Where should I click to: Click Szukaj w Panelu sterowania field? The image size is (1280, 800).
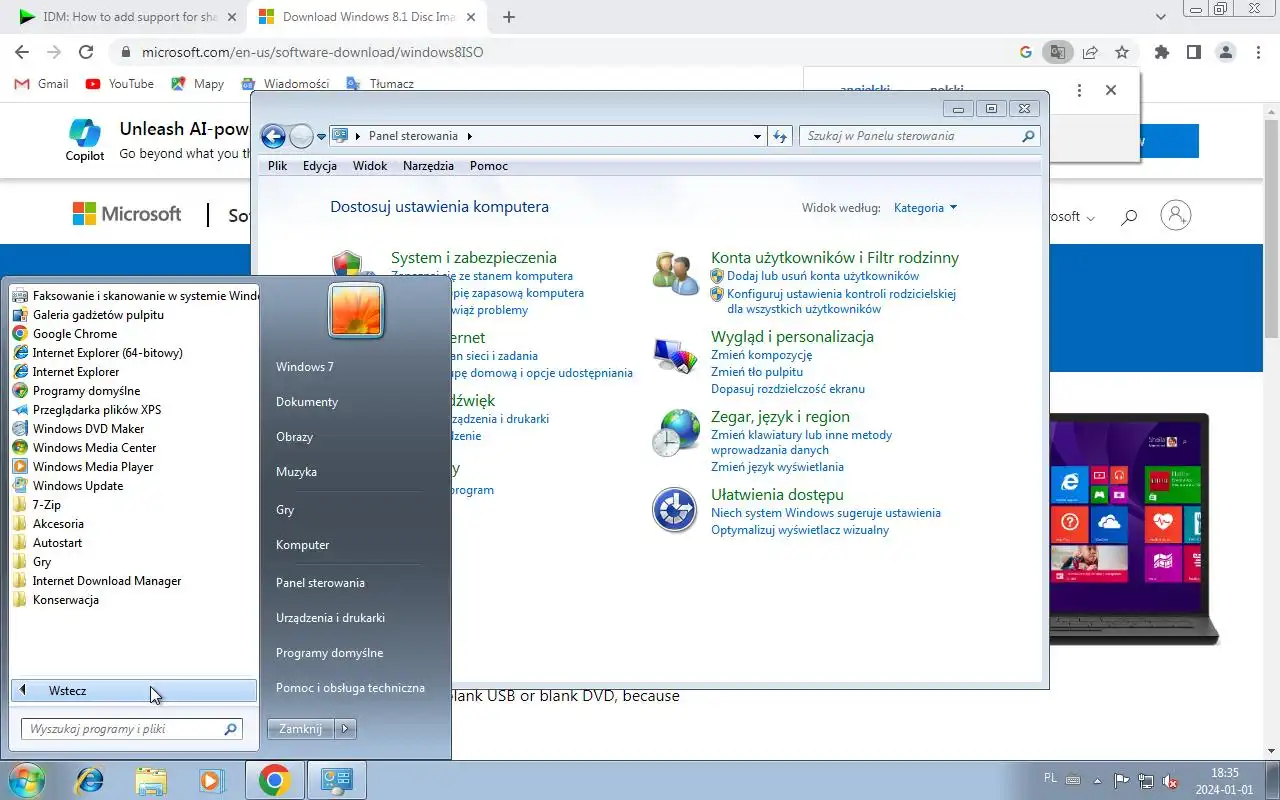919,136
